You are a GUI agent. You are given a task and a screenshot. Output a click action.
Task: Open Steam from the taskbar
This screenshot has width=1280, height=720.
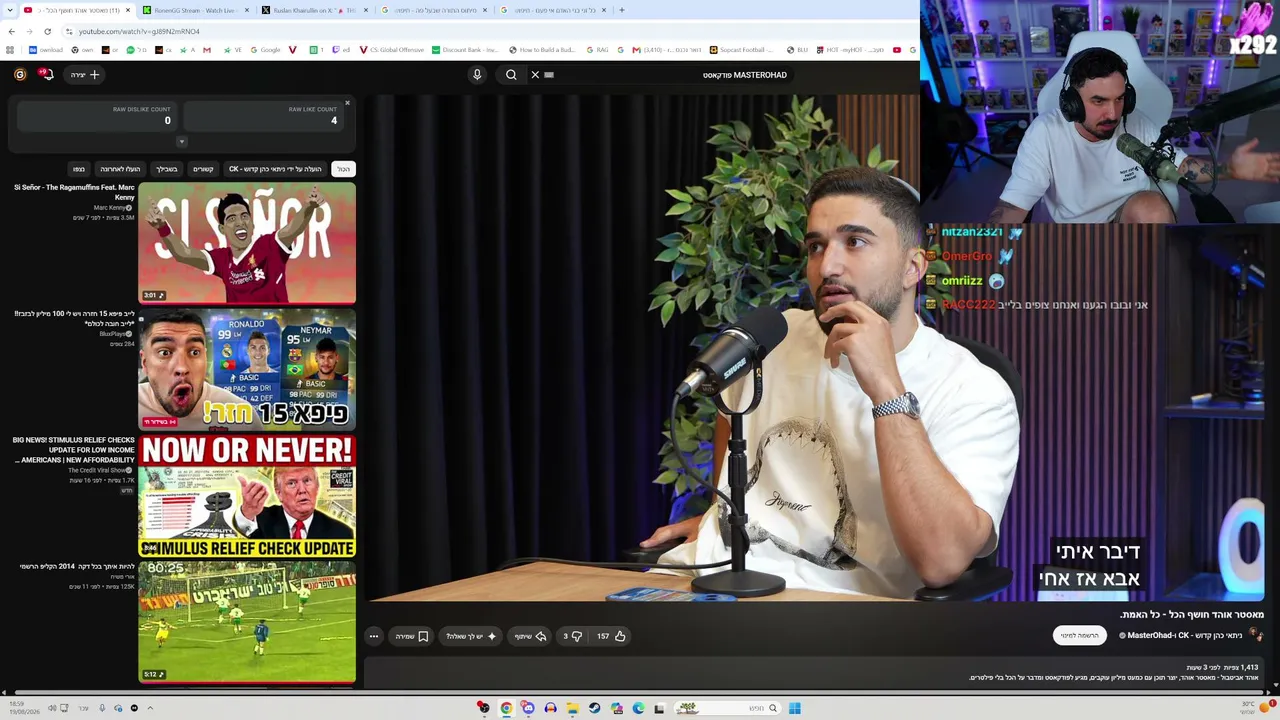coord(594,708)
